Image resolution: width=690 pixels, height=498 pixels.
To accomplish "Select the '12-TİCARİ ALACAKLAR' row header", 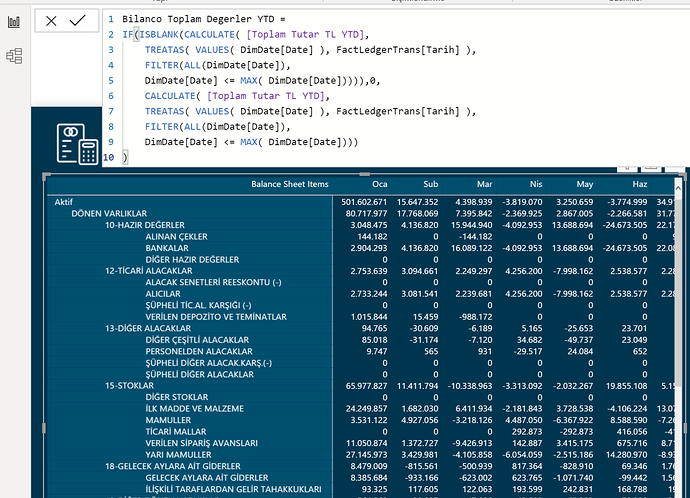I will (x=149, y=271).
